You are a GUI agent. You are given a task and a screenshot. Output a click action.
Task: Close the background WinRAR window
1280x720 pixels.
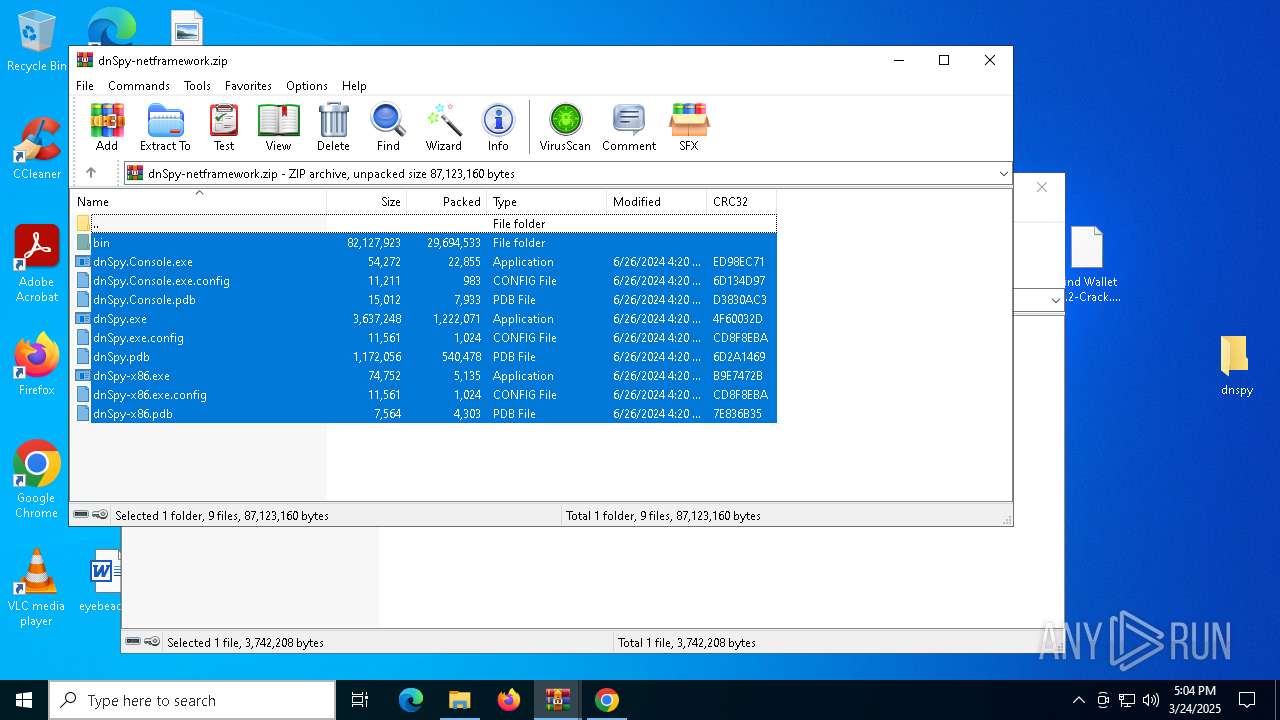[1042, 187]
